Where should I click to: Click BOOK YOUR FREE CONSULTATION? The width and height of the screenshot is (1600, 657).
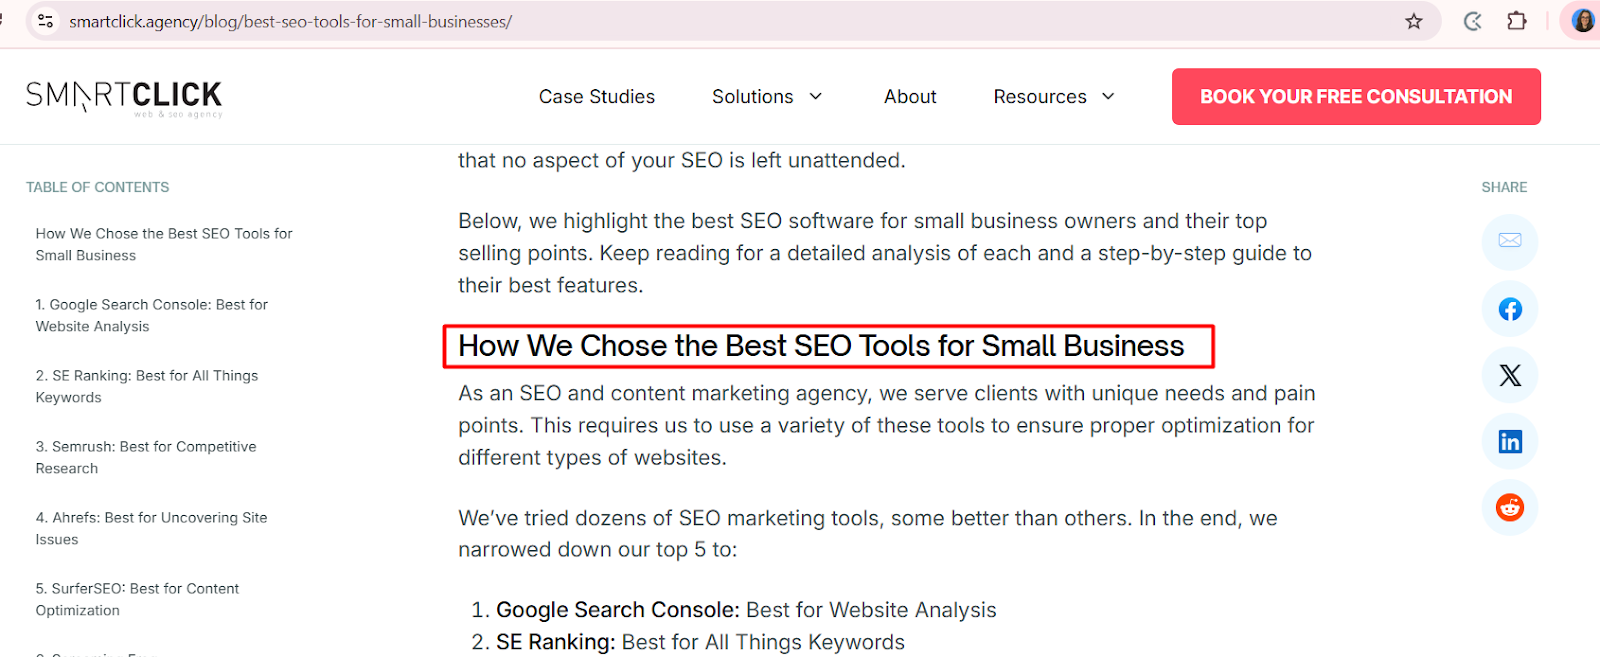point(1355,96)
